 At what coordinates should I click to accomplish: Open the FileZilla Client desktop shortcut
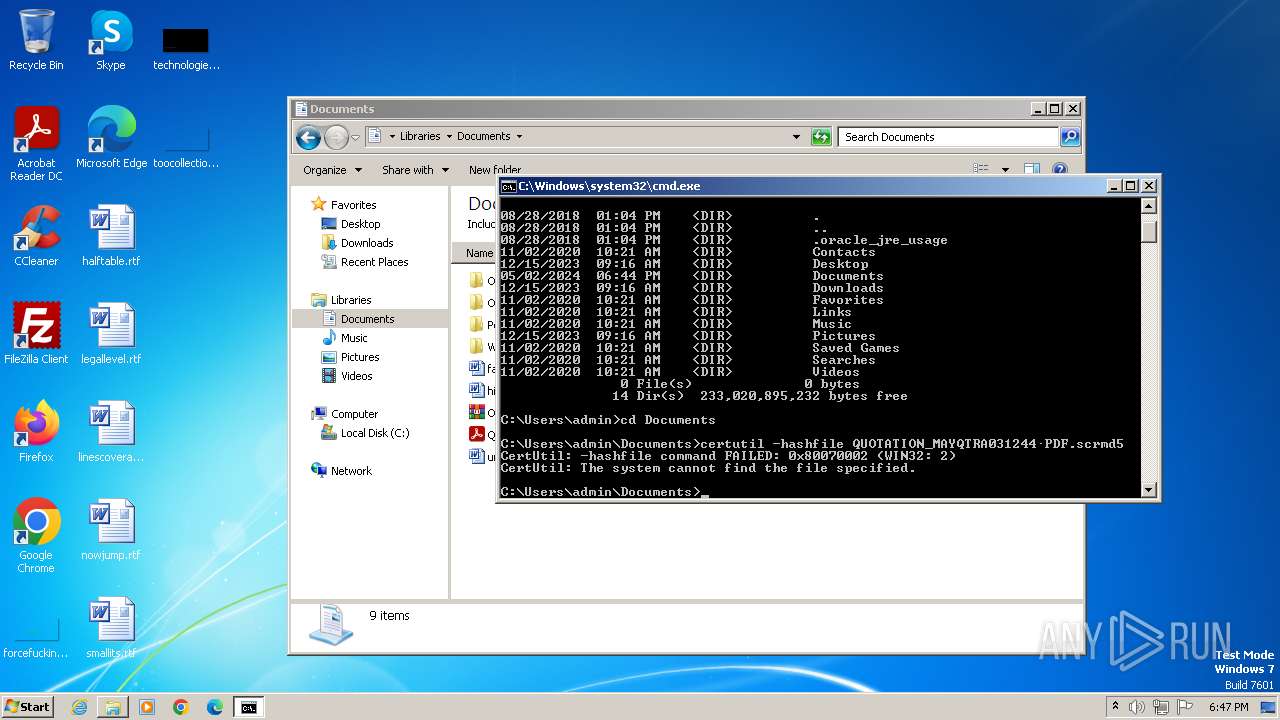pos(36,334)
